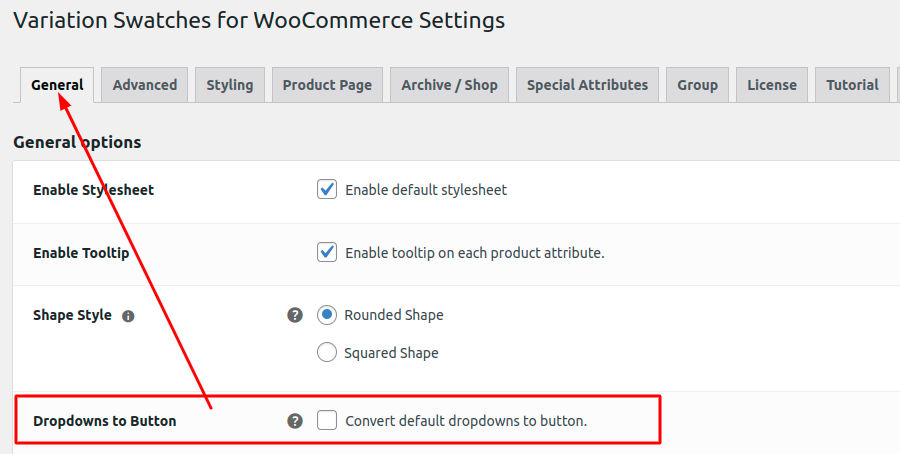Go to the Styling tab
The width and height of the screenshot is (900, 454).
tap(230, 85)
